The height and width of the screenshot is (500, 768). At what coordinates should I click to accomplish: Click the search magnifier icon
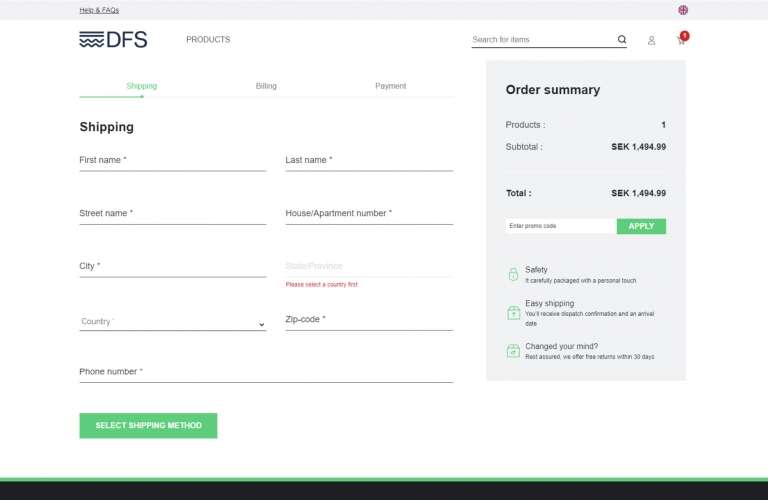tap(622, 39)
